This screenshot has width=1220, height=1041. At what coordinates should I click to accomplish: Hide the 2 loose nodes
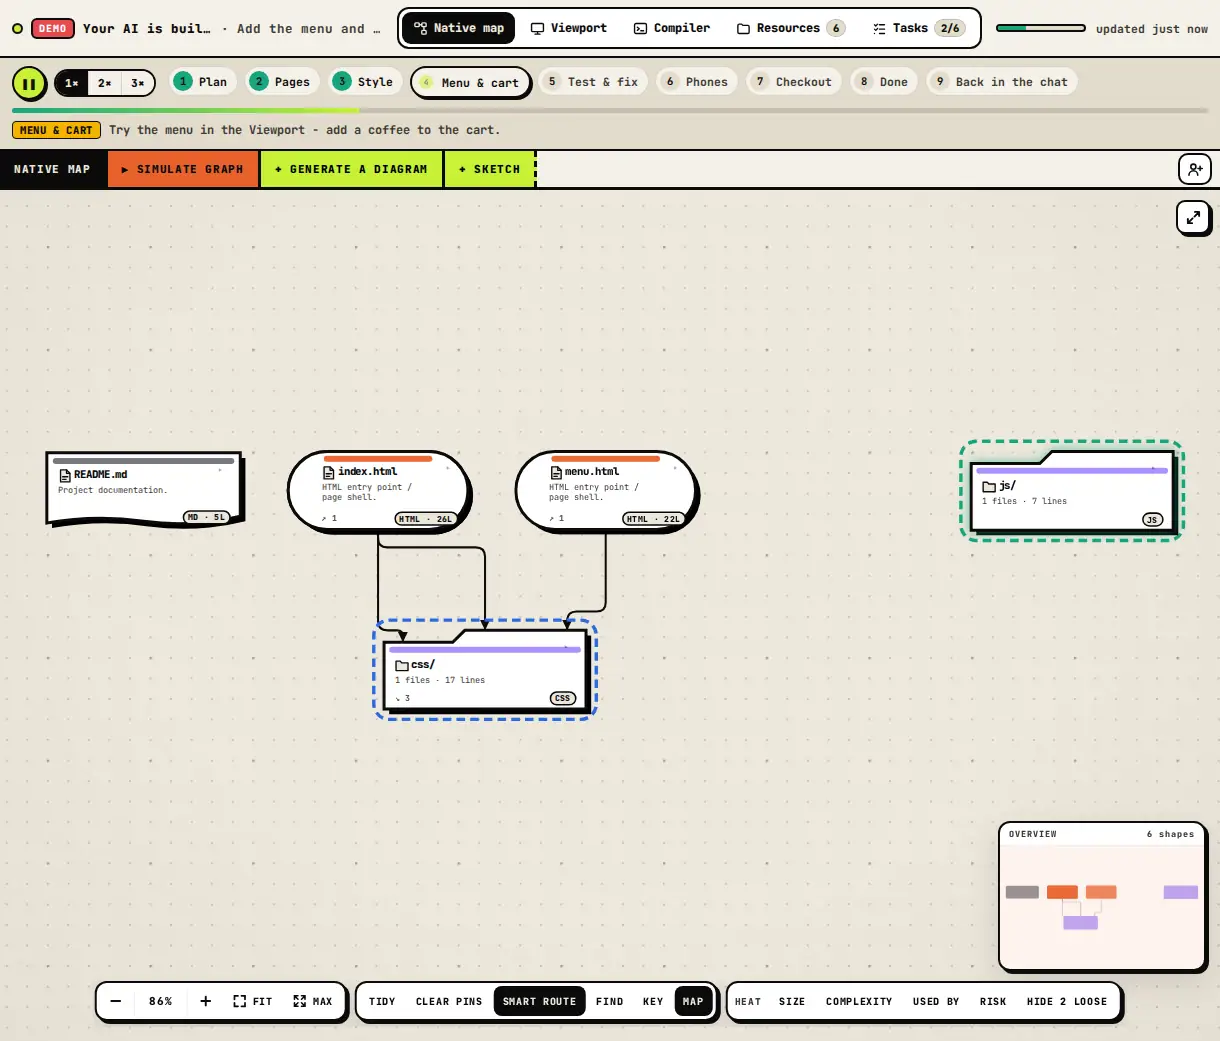pos(1067,1001)
